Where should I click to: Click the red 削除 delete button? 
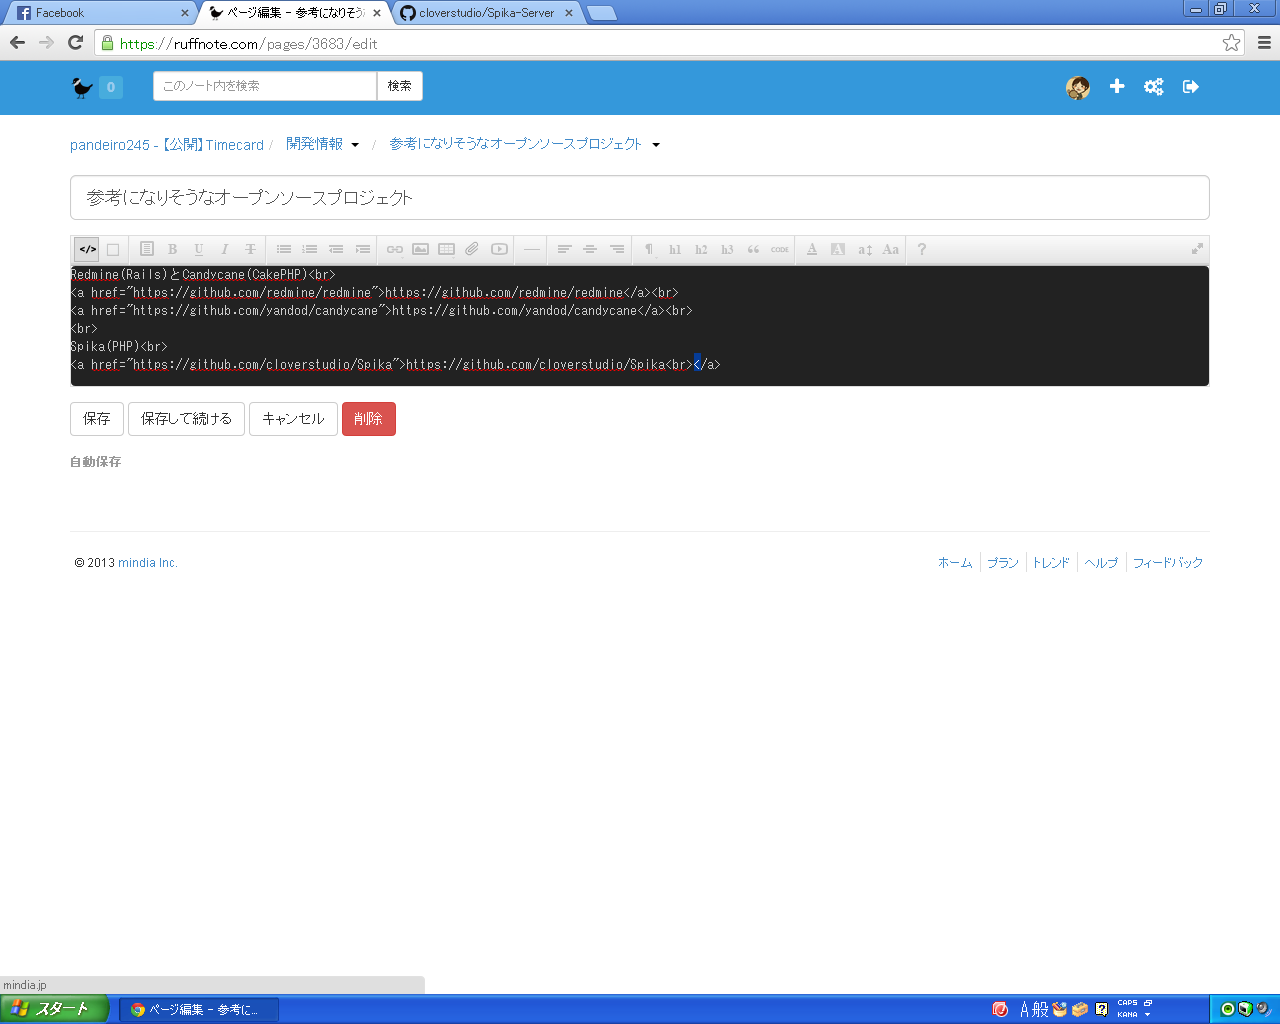(x=369, y=419)
